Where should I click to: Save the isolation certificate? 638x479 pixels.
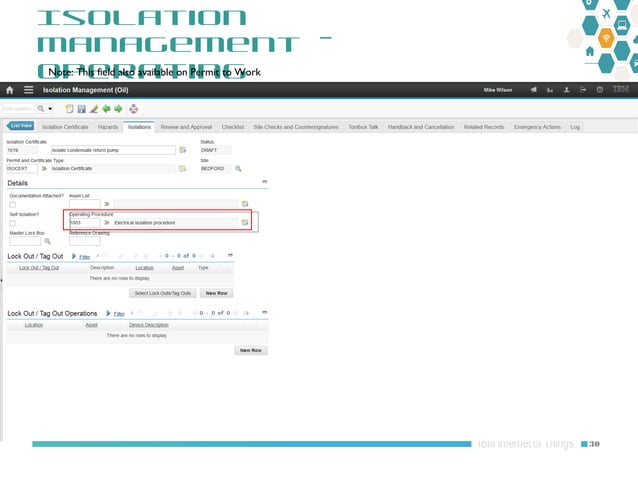click(82, 109)
